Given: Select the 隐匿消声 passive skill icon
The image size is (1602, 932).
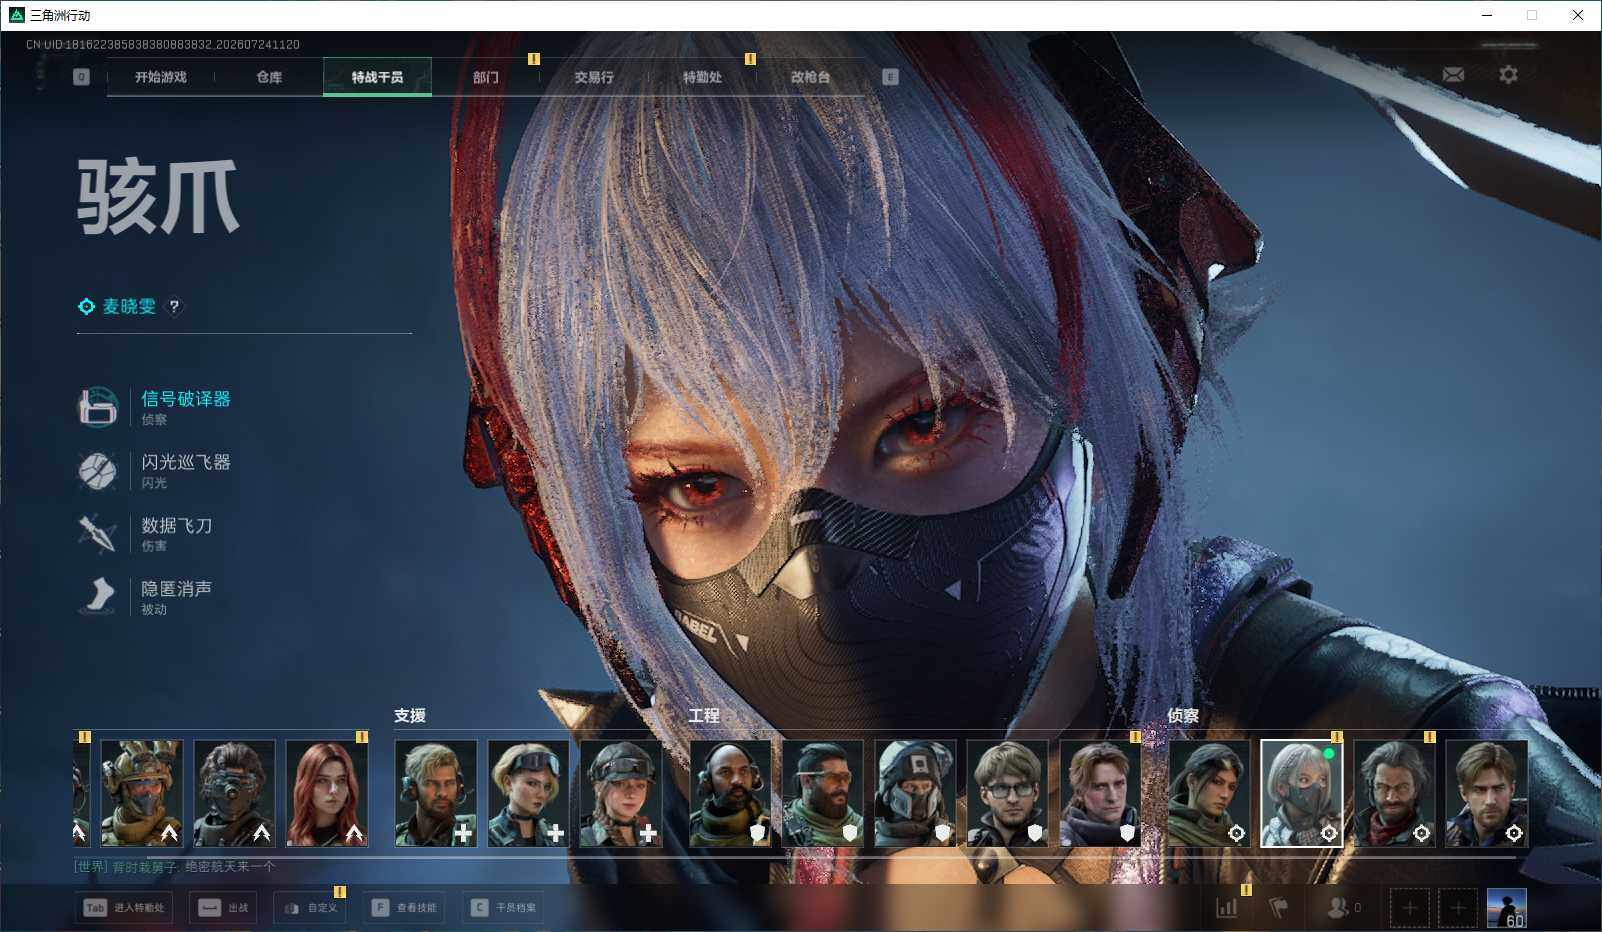Looking at the screenshot, I should click(98, 596).
